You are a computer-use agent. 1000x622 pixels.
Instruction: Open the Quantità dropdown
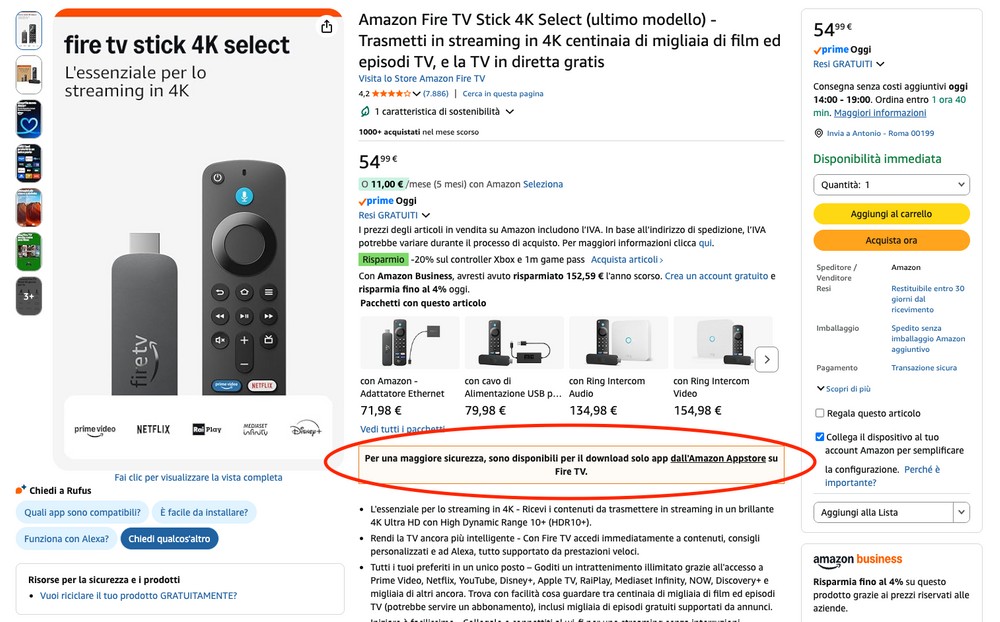coord(891,185)
